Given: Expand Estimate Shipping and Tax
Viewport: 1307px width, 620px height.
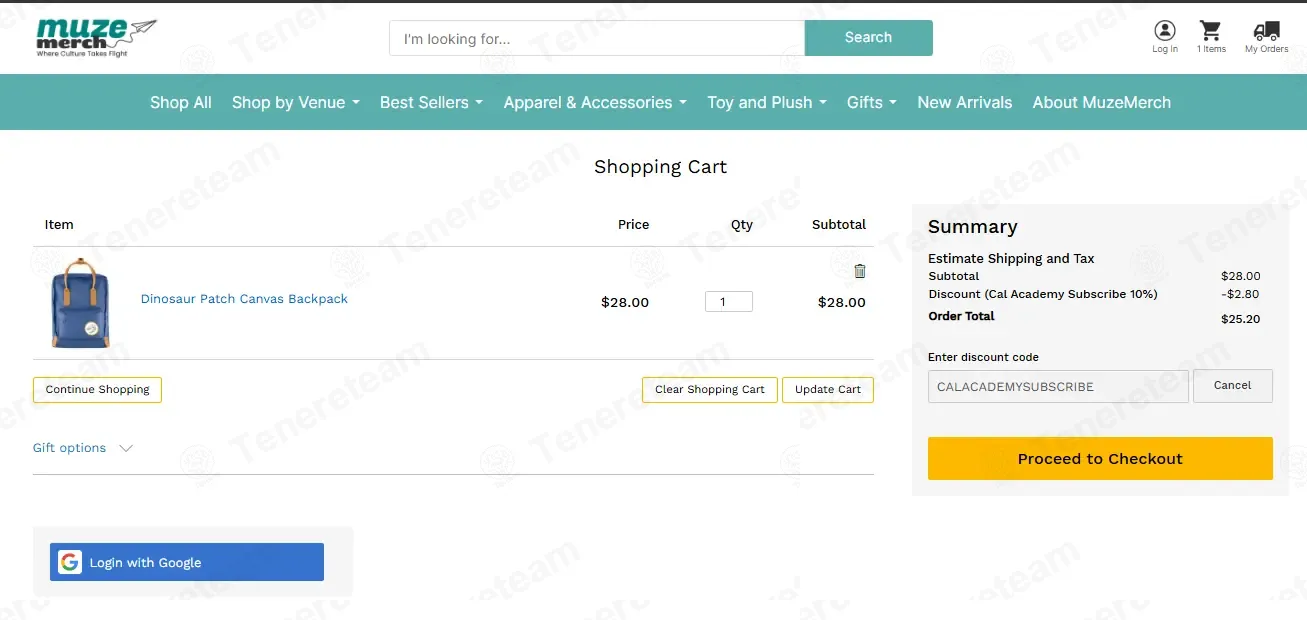Looking at the screenshot, I should [1011, 258].
